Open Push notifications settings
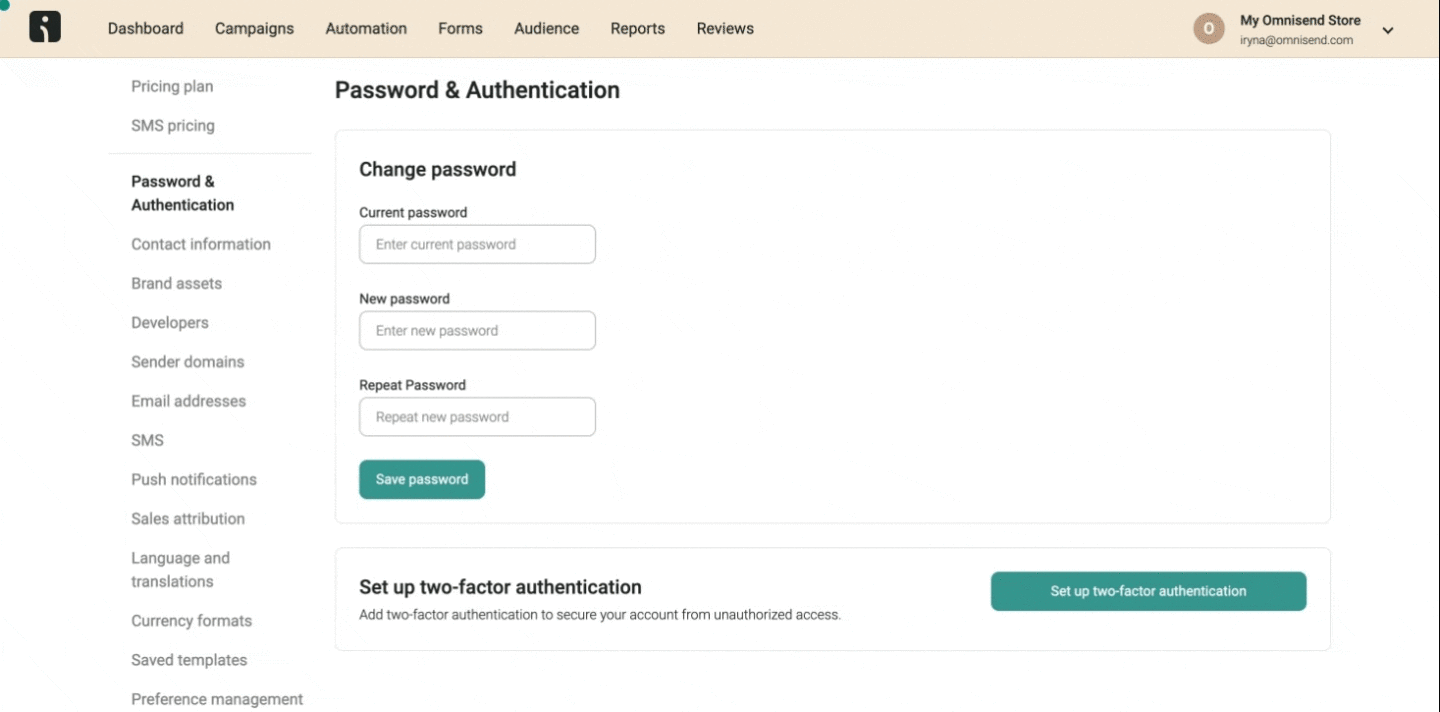The width and height of the screenshot is (1440, 712). (x=194, y=479)
